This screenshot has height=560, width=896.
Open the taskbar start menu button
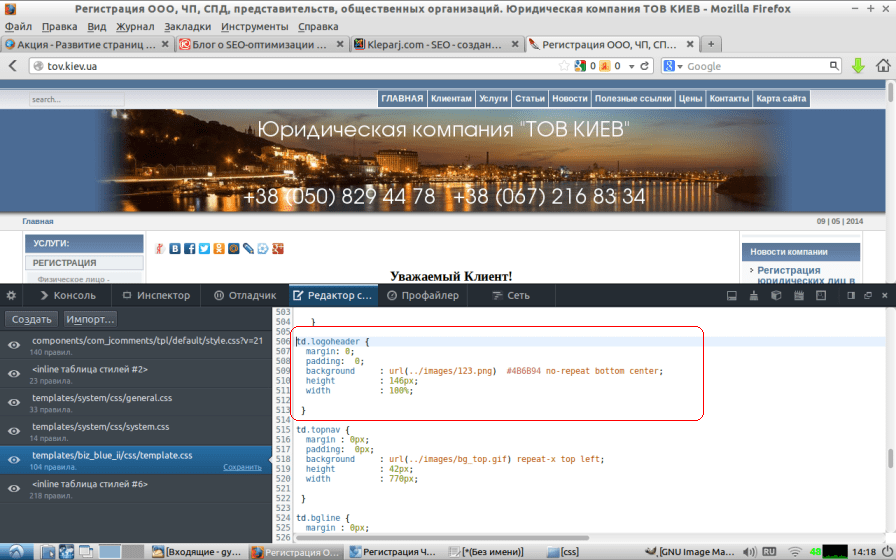(x=16, y=552)
